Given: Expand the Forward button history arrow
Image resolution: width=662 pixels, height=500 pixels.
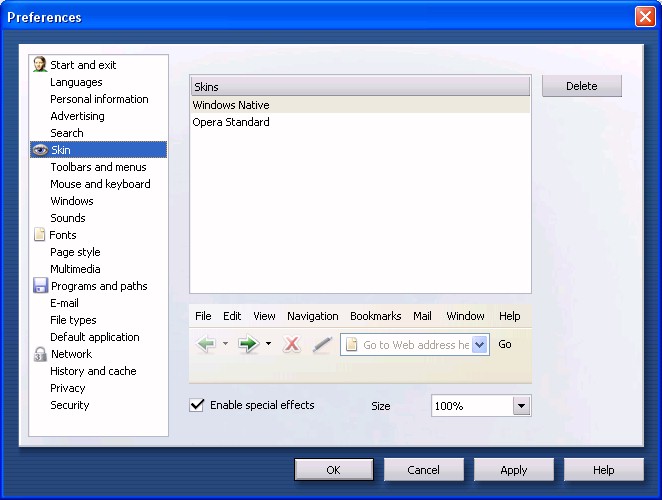Looking at the screenshot, I should tap(268, 344).
